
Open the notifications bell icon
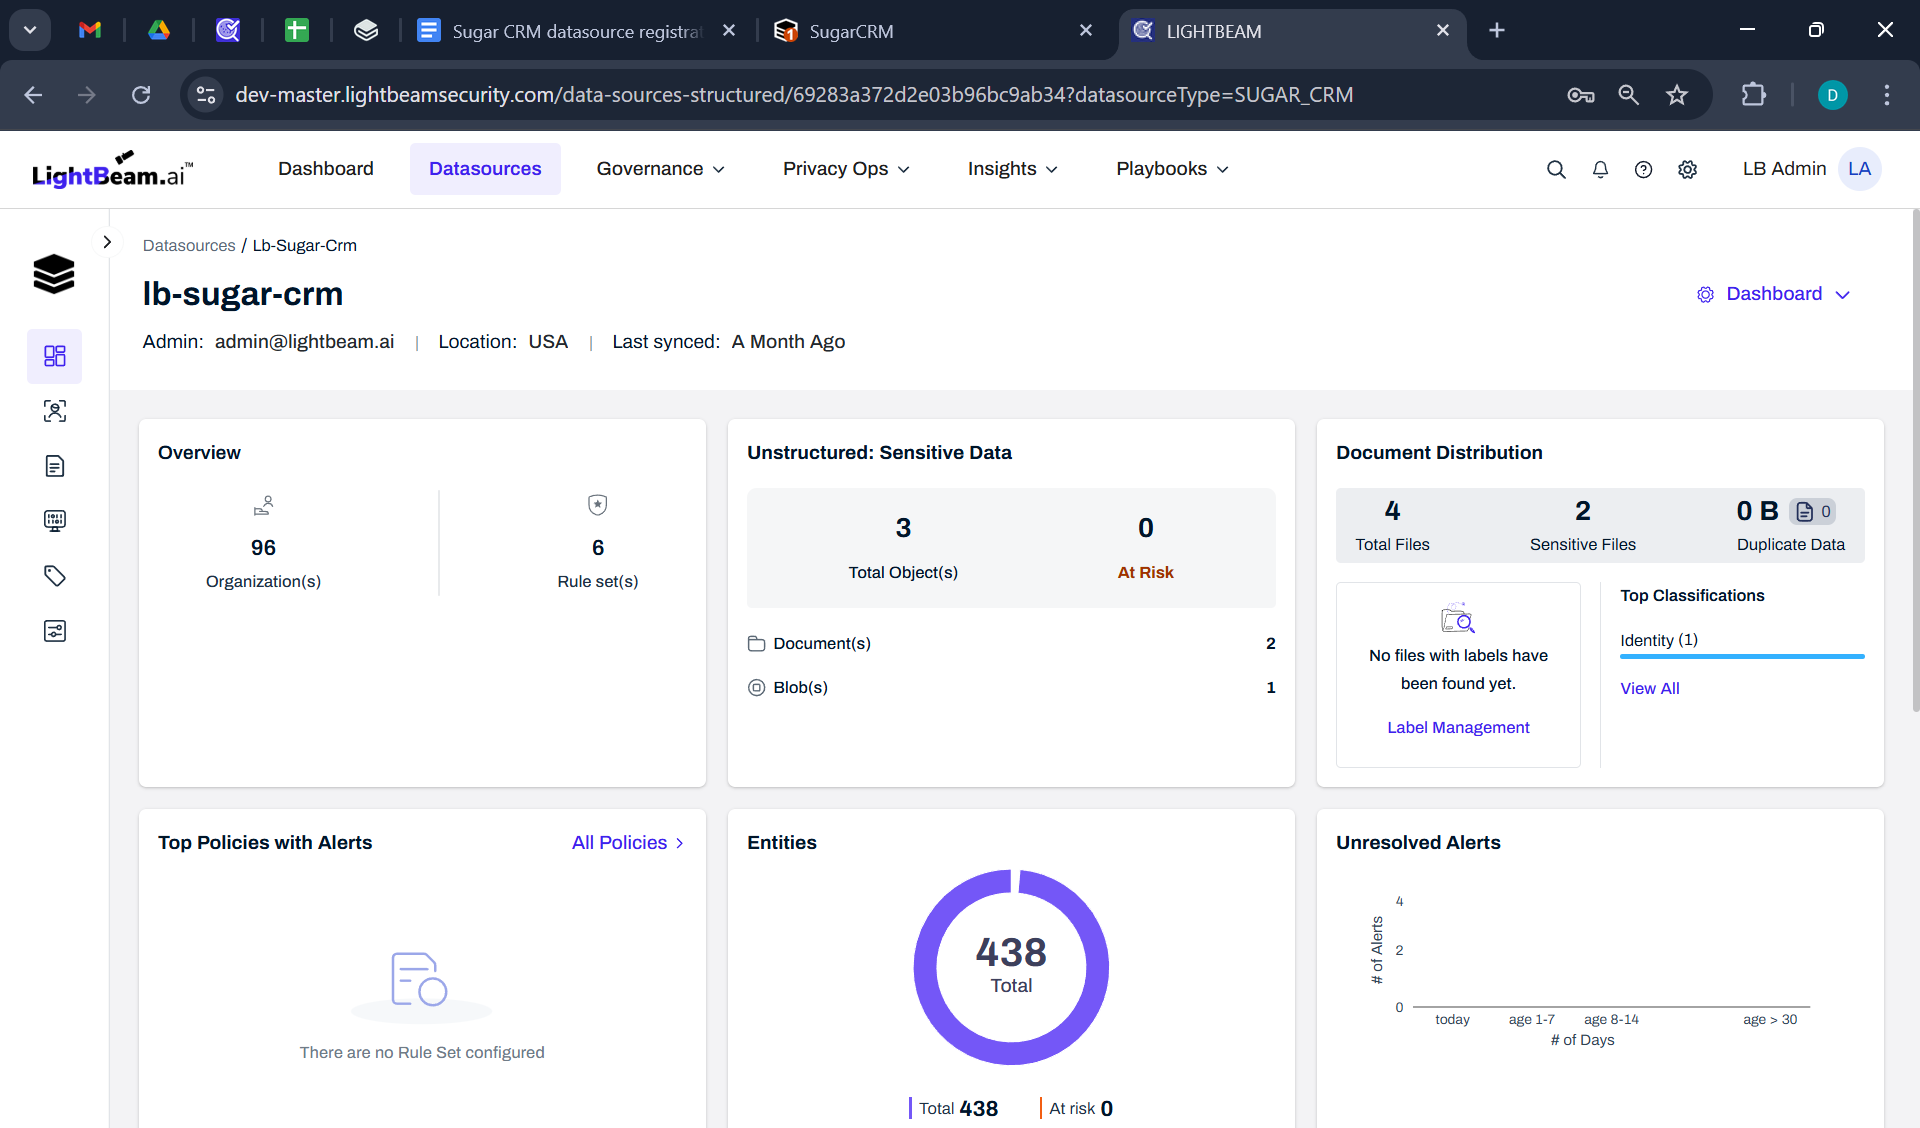(1600, 169)
